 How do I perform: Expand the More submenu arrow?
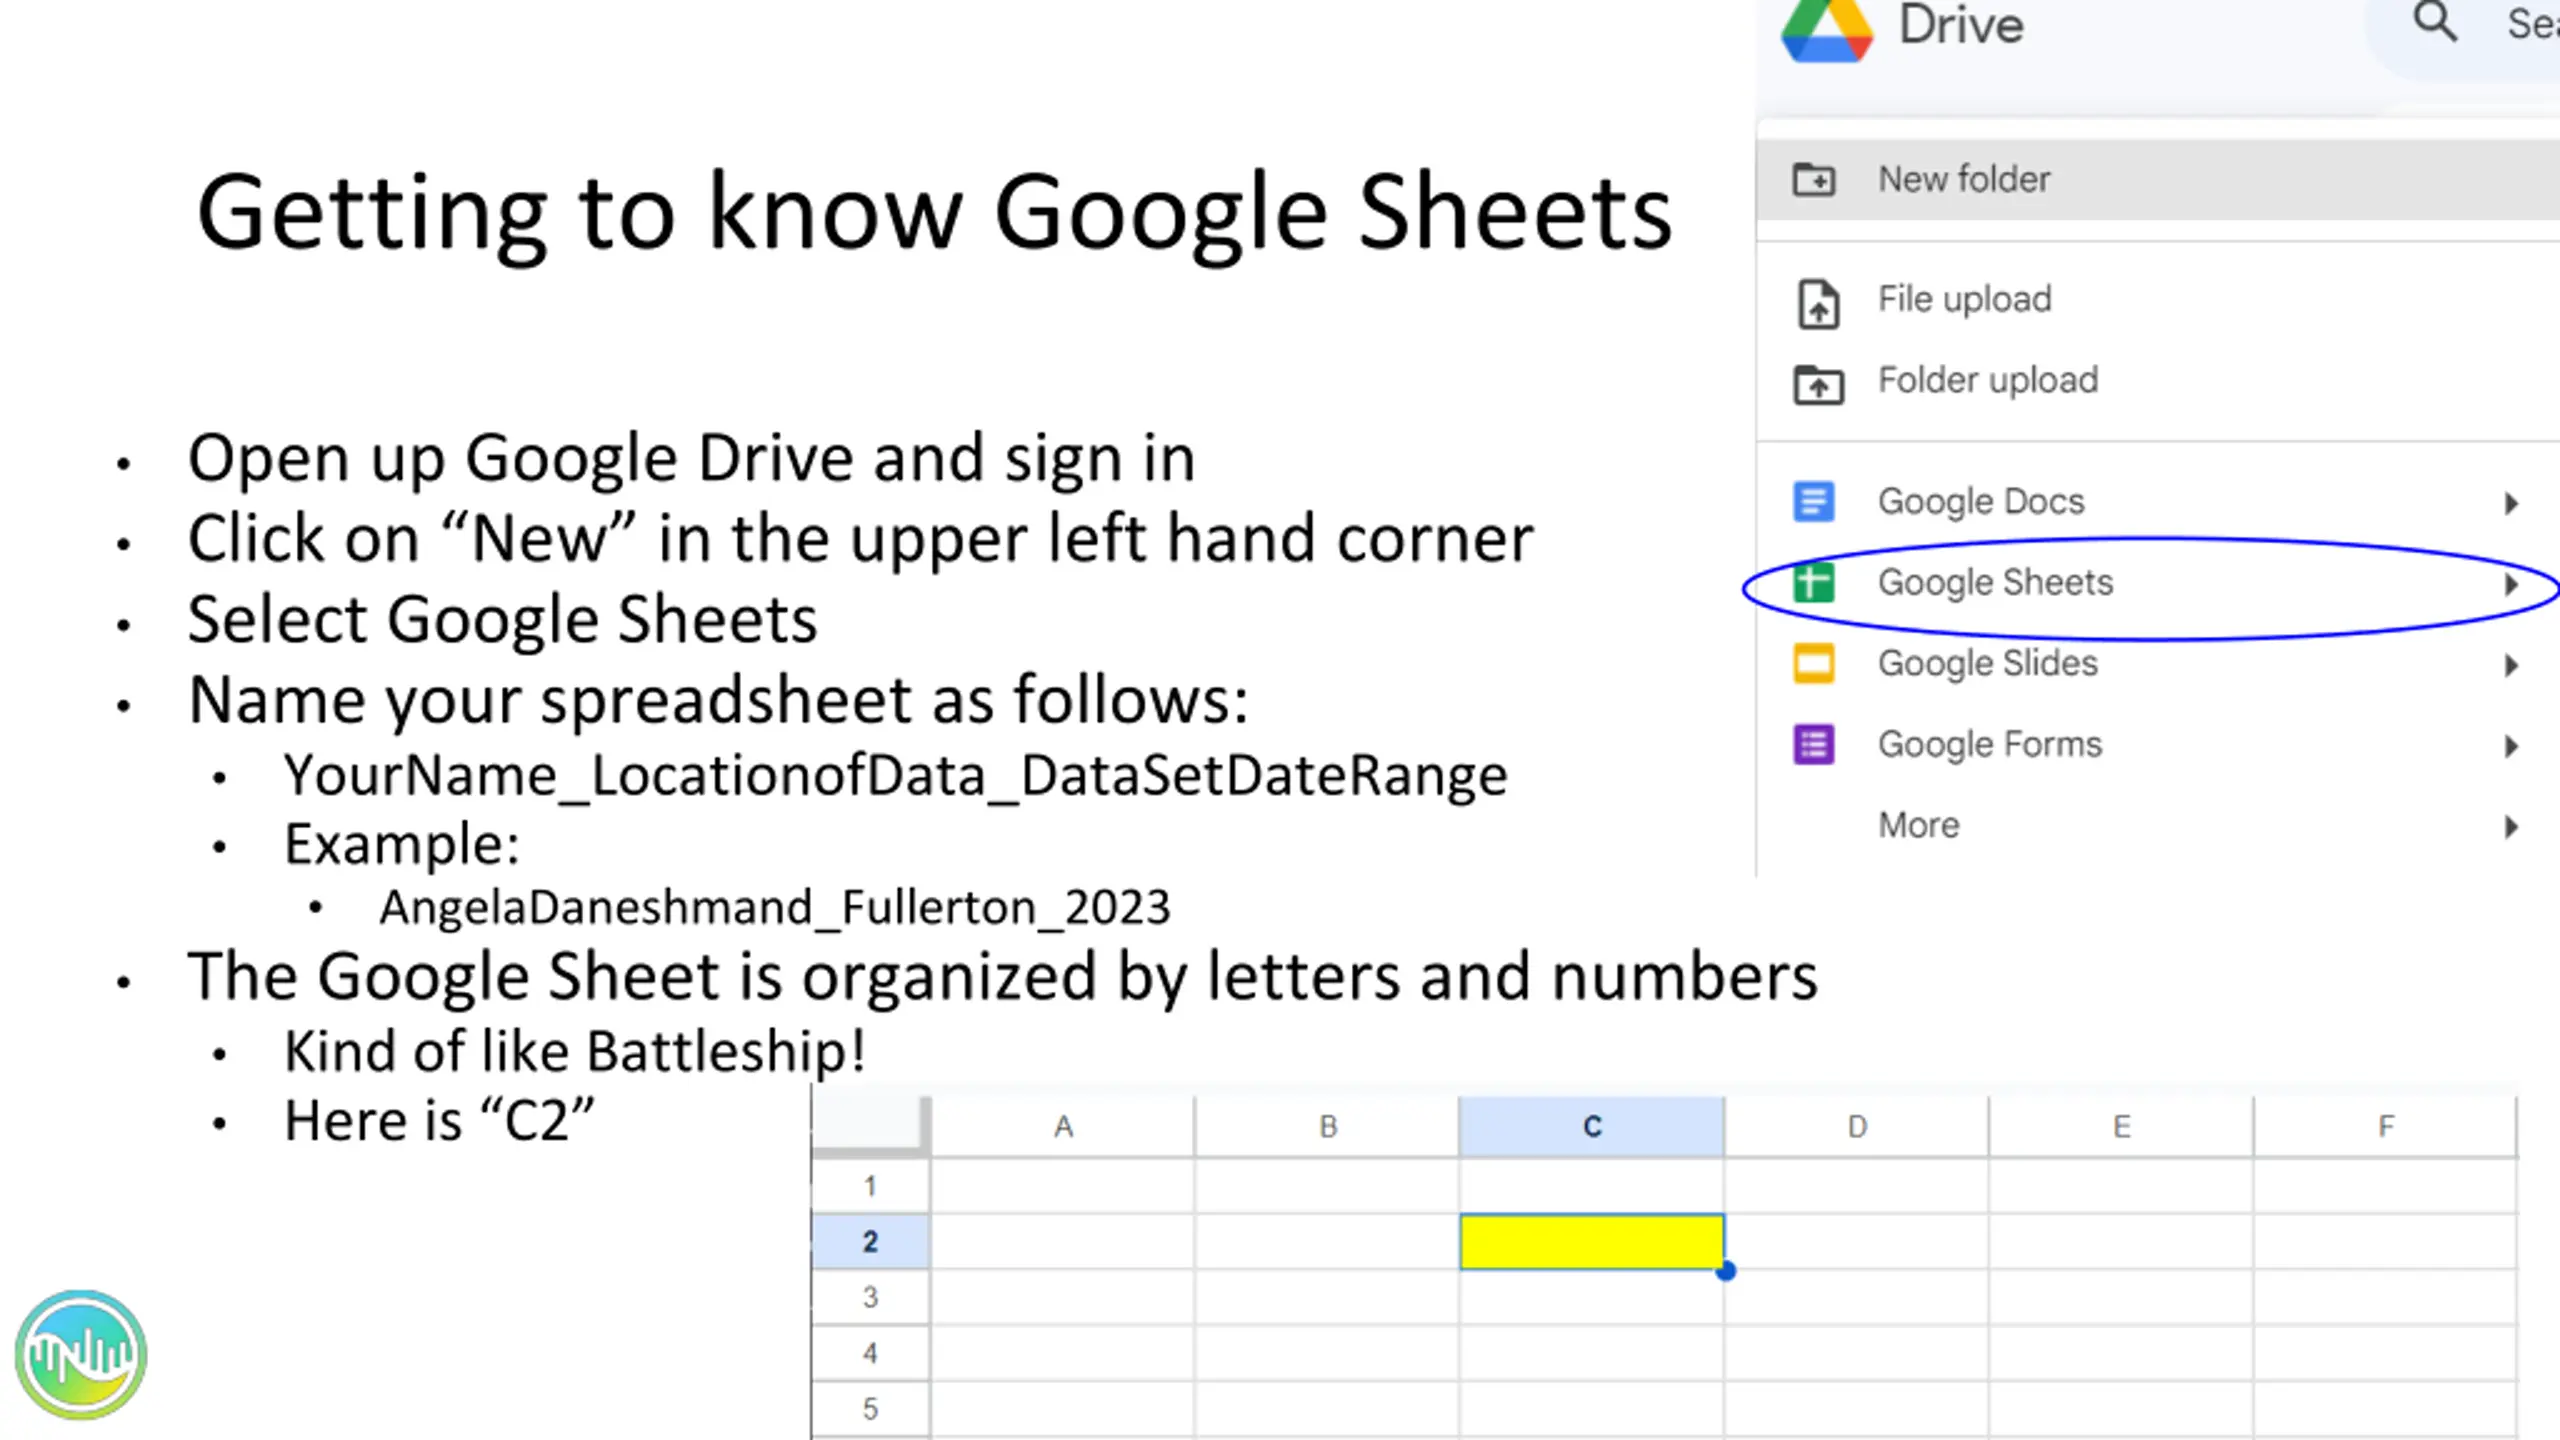2511,827
